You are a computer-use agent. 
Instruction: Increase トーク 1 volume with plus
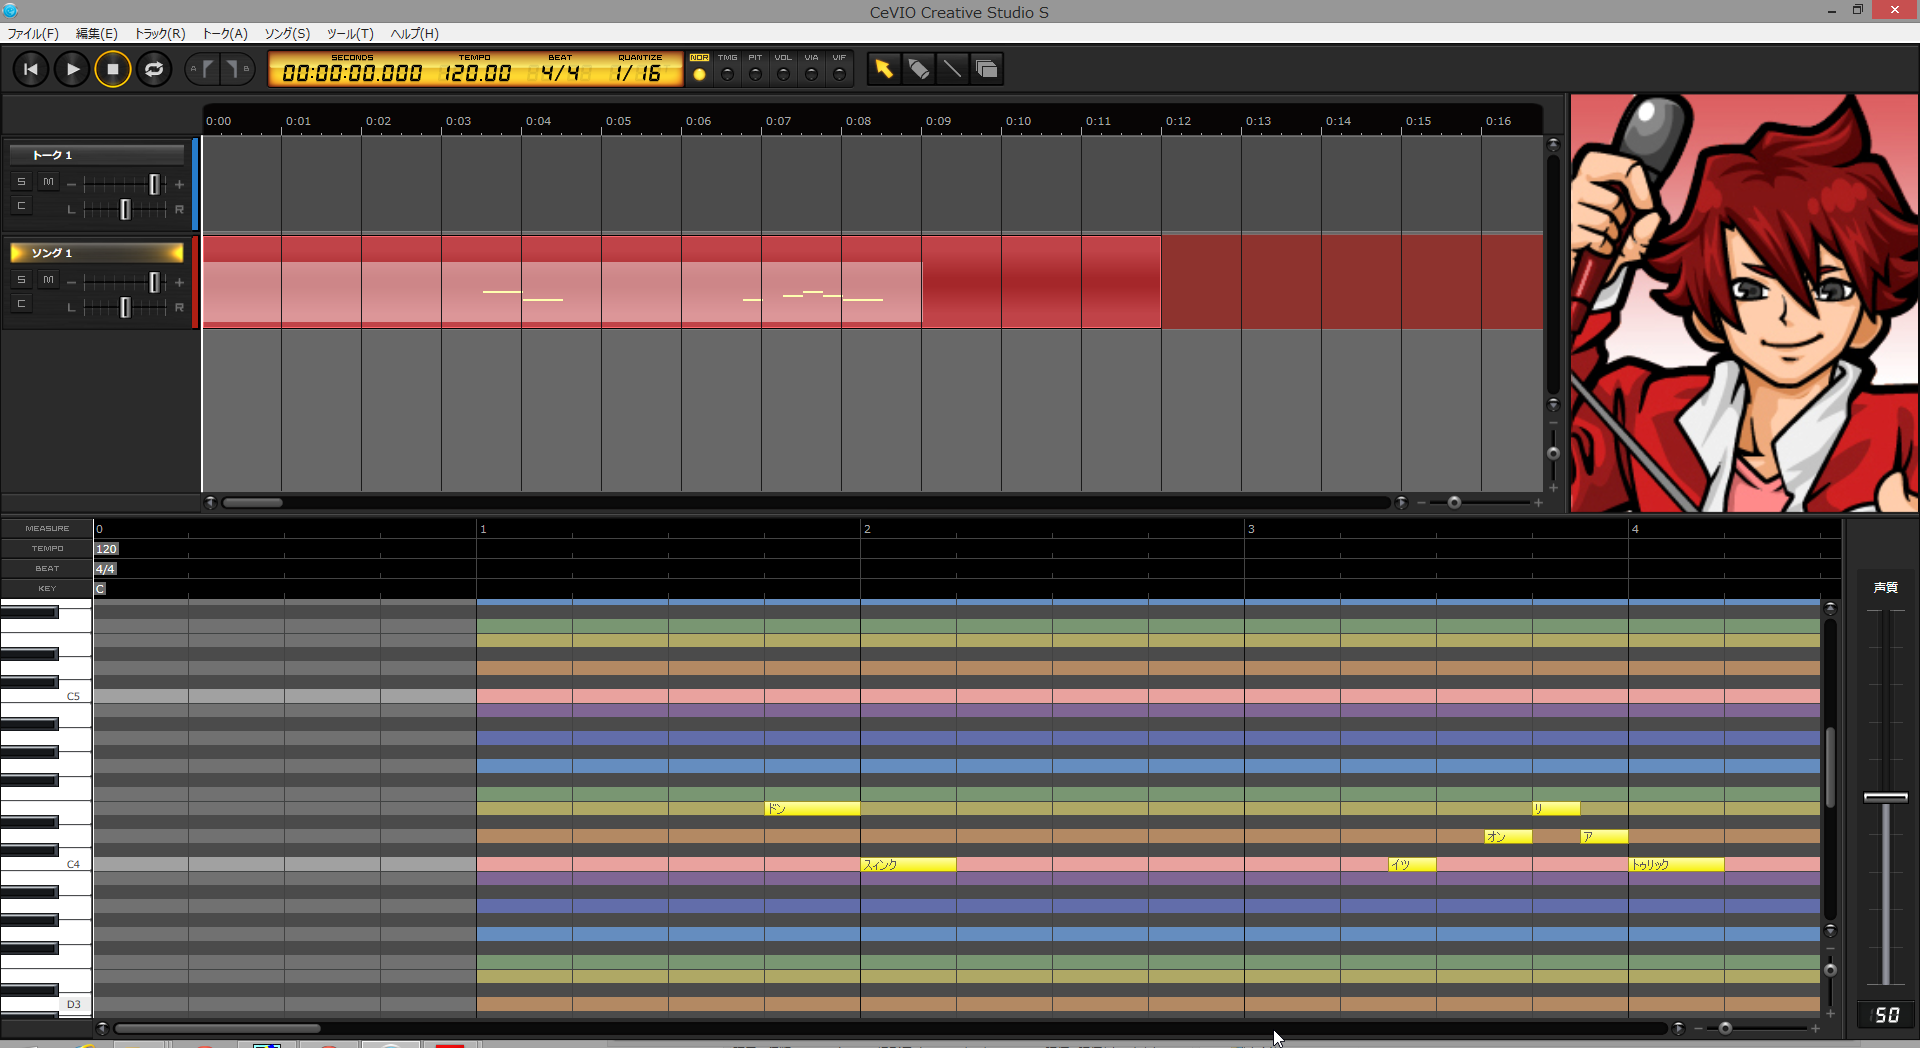[x=179, y=184]
